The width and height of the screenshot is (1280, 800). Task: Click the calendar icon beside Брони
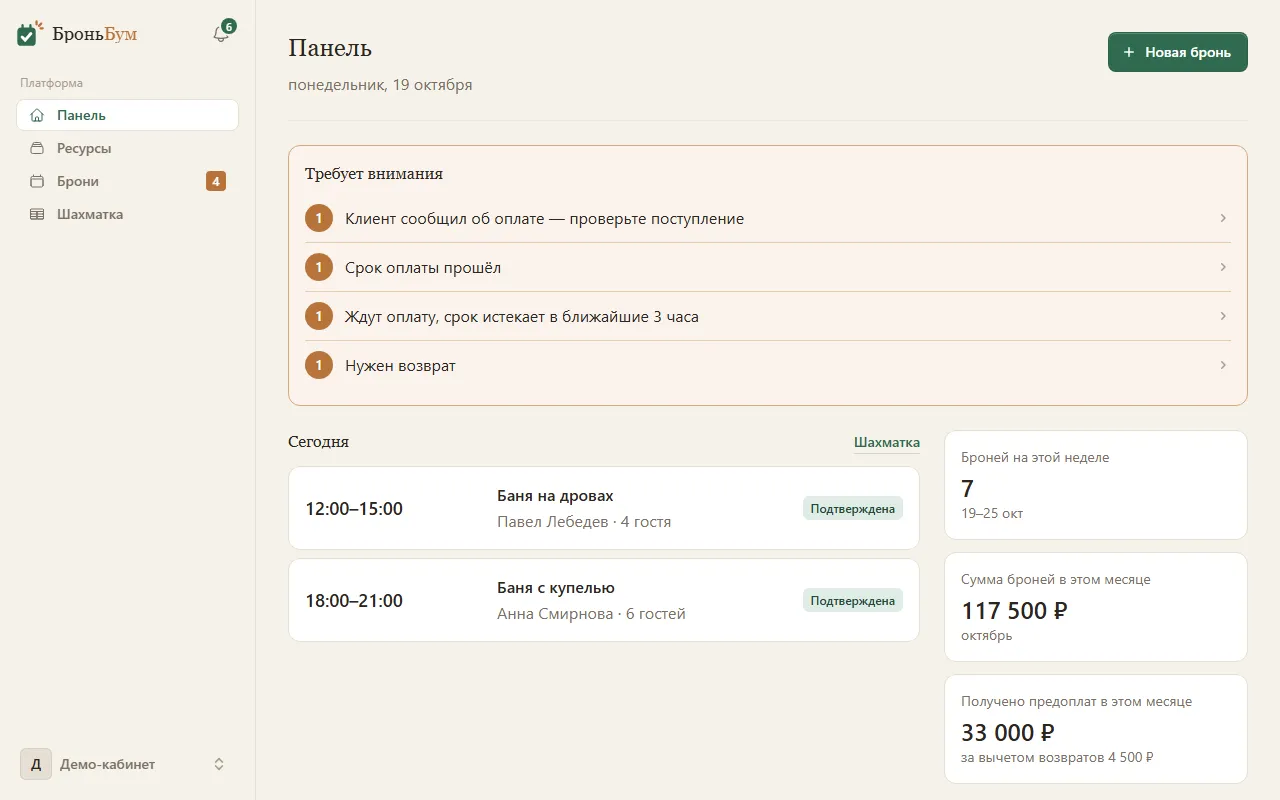pyautogui.click(x=37, y=181)
